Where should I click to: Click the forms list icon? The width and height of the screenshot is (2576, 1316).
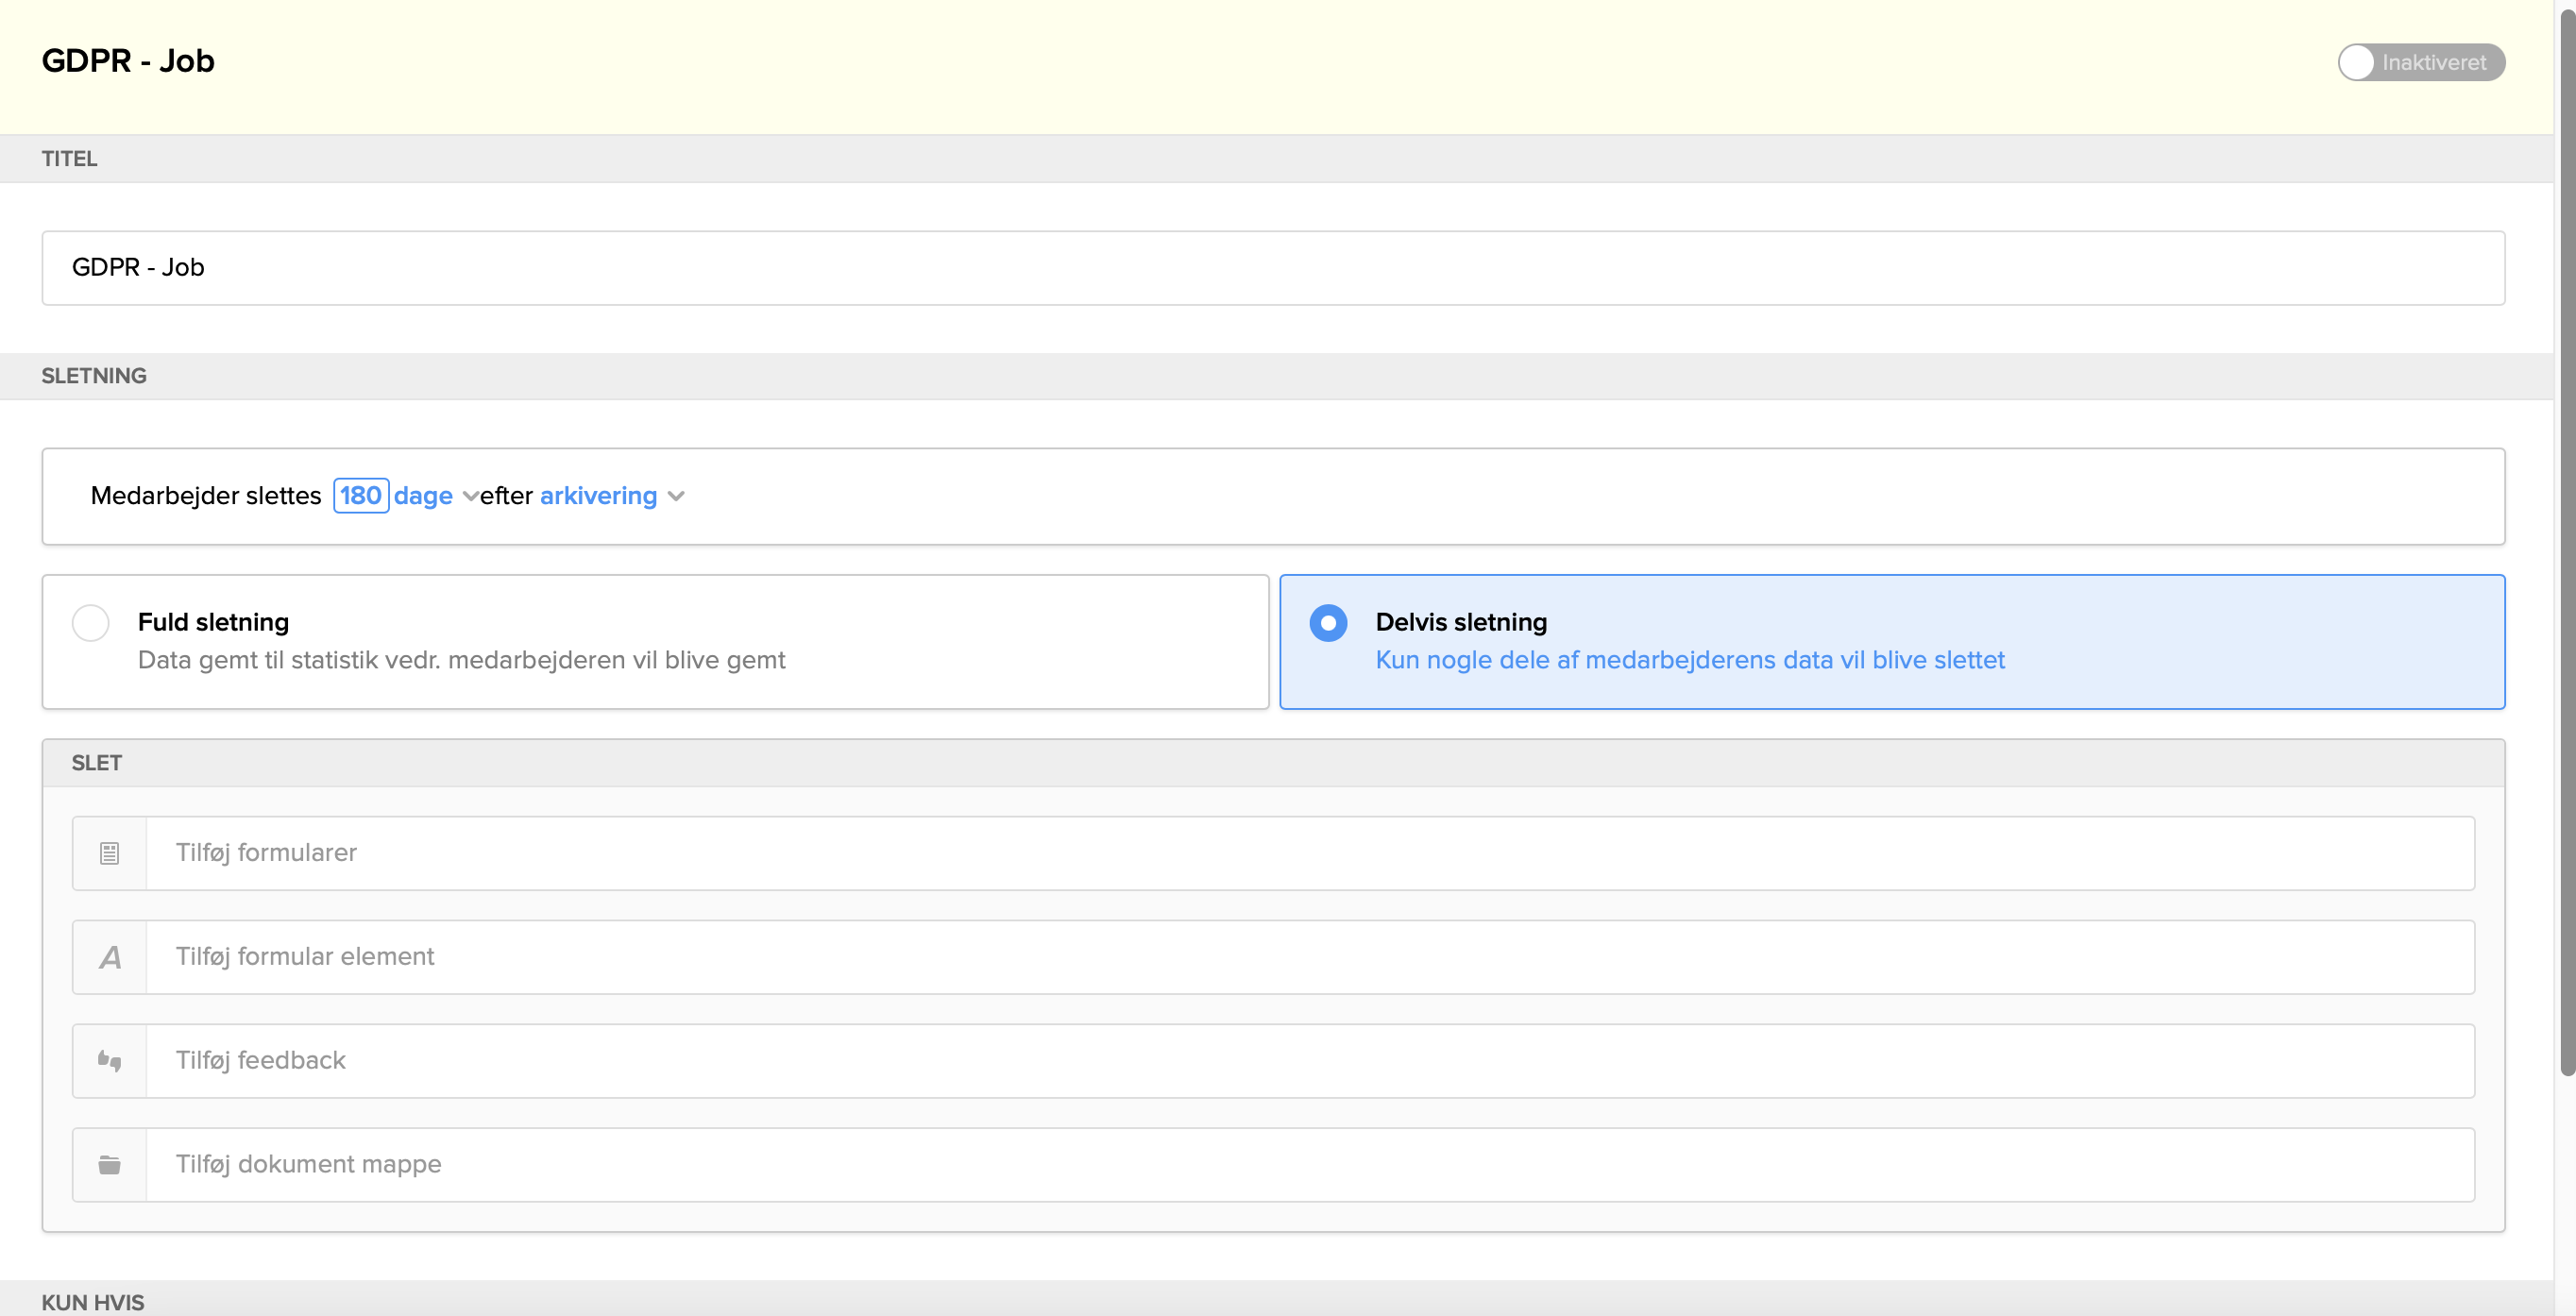110,853
